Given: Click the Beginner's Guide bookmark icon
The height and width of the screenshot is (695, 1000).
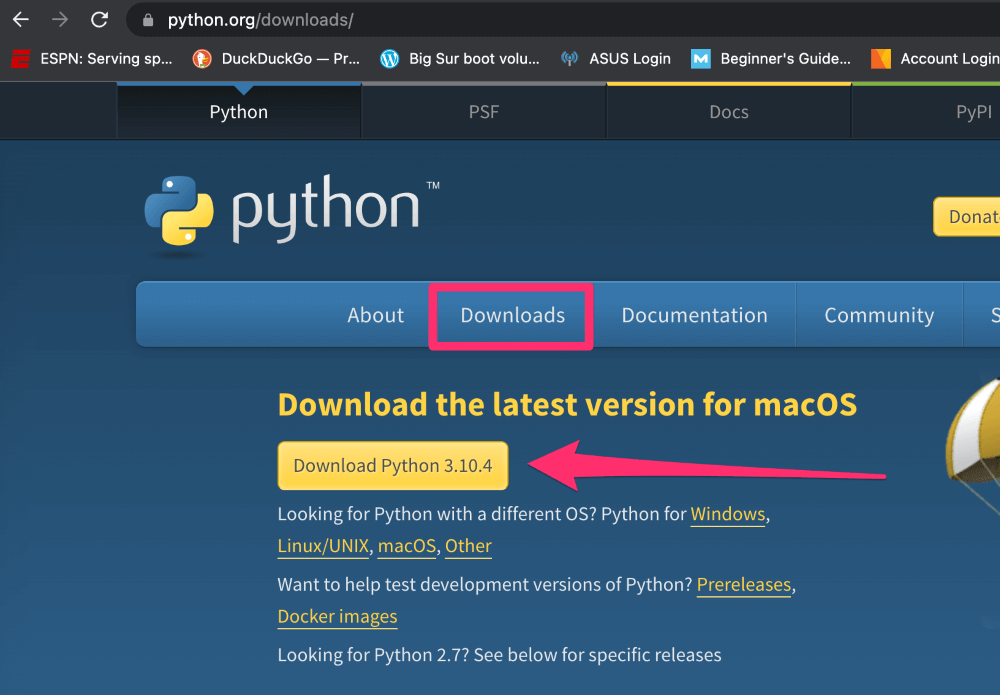Looking at the screenshot, I should pos(703,58).
